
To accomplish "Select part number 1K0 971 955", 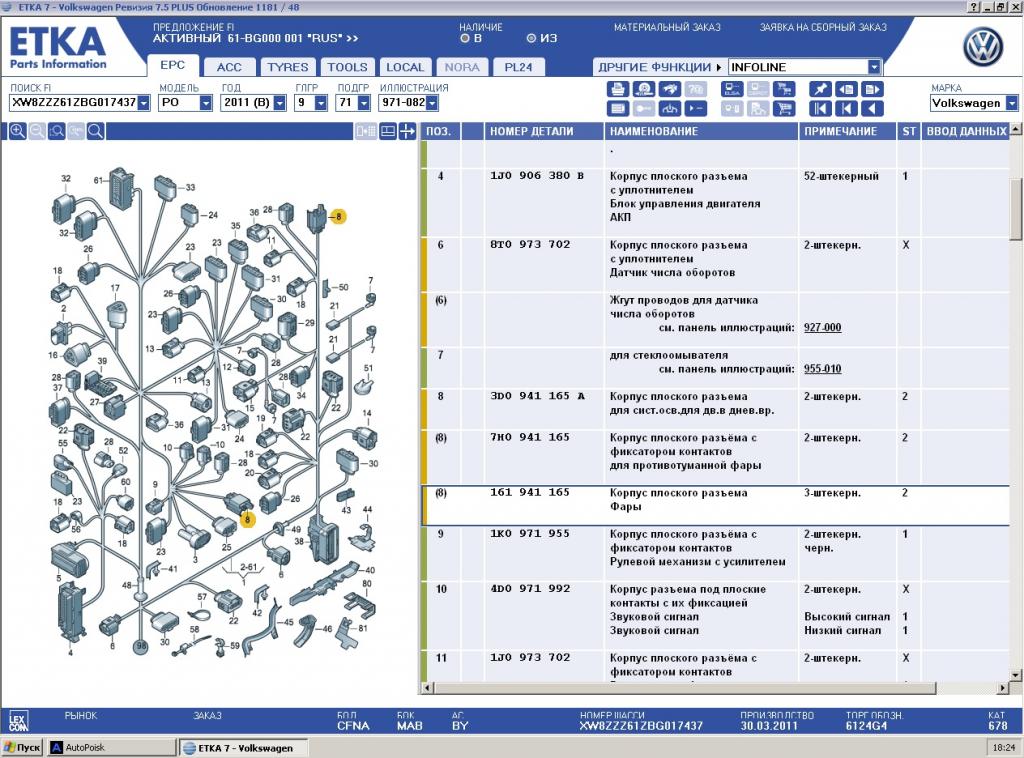I will tap(530, 533).
